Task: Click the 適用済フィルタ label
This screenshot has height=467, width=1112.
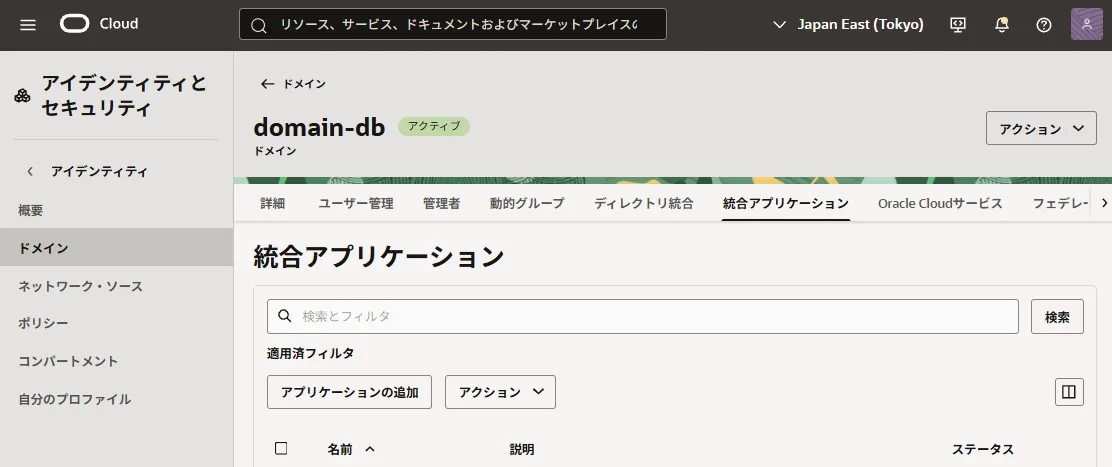Action: [x=310, y=353]
